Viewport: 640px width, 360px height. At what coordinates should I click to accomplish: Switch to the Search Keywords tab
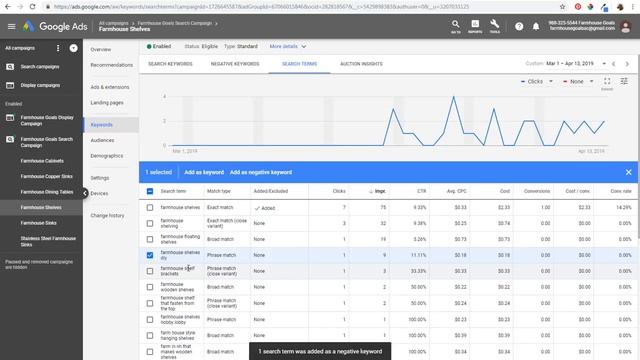170,64
